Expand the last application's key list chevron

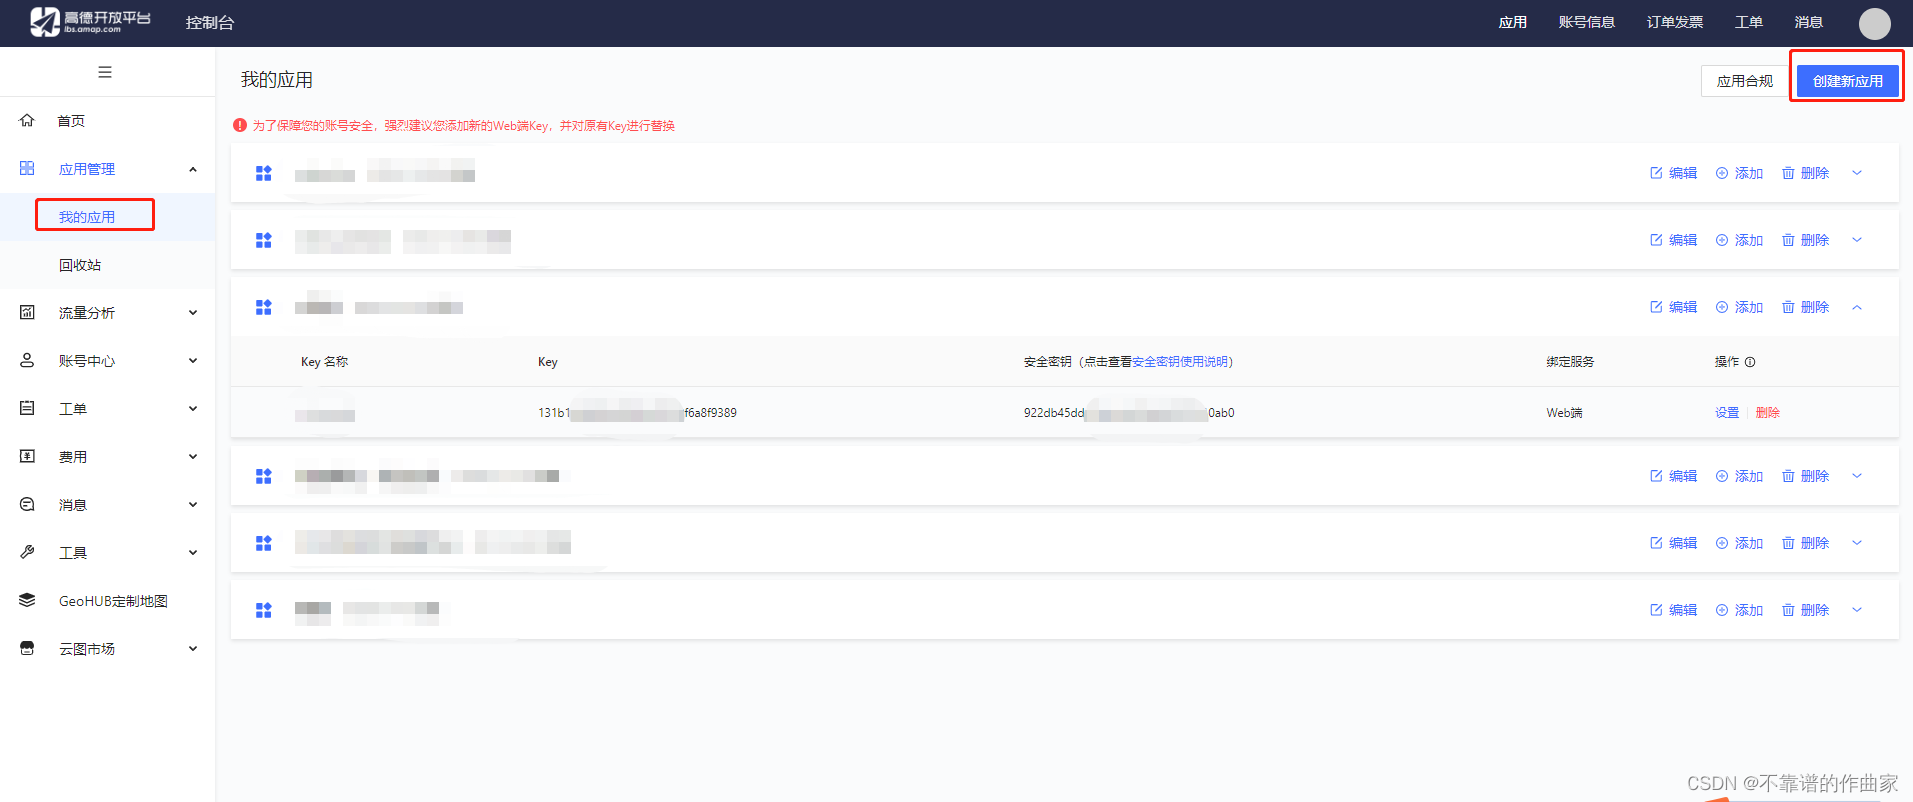[1857, 610]
